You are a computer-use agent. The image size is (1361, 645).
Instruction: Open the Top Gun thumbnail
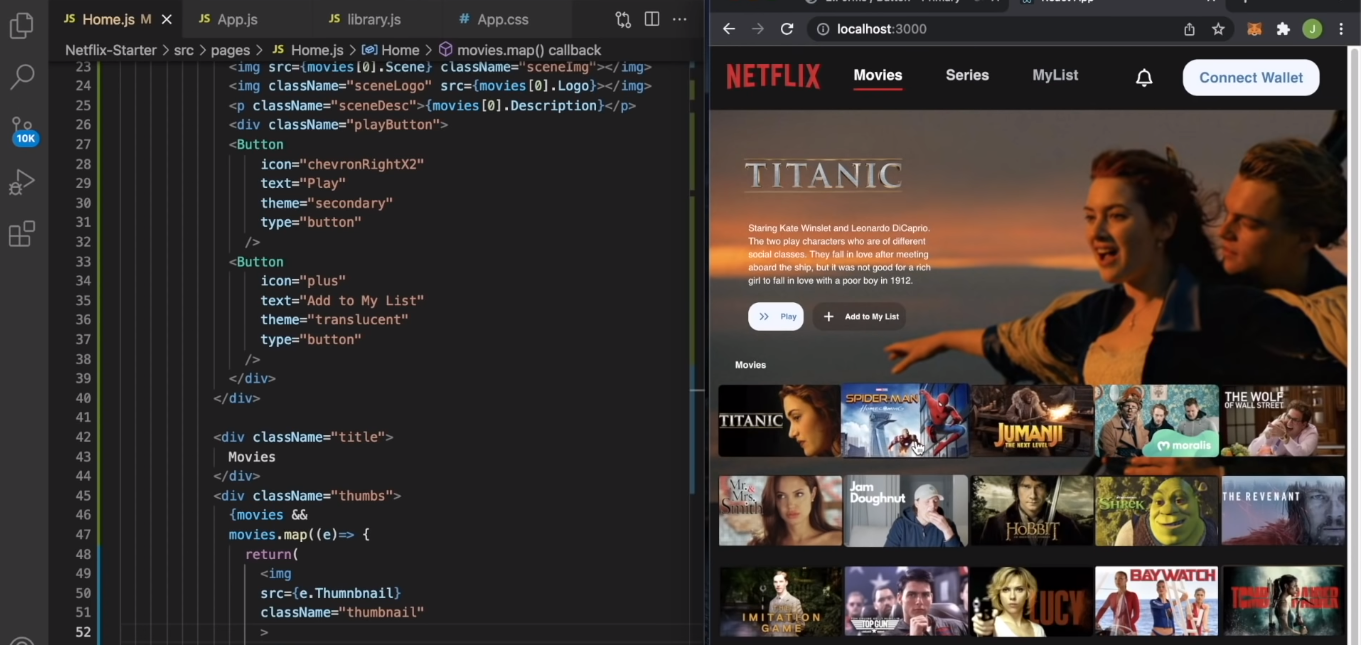906,601
